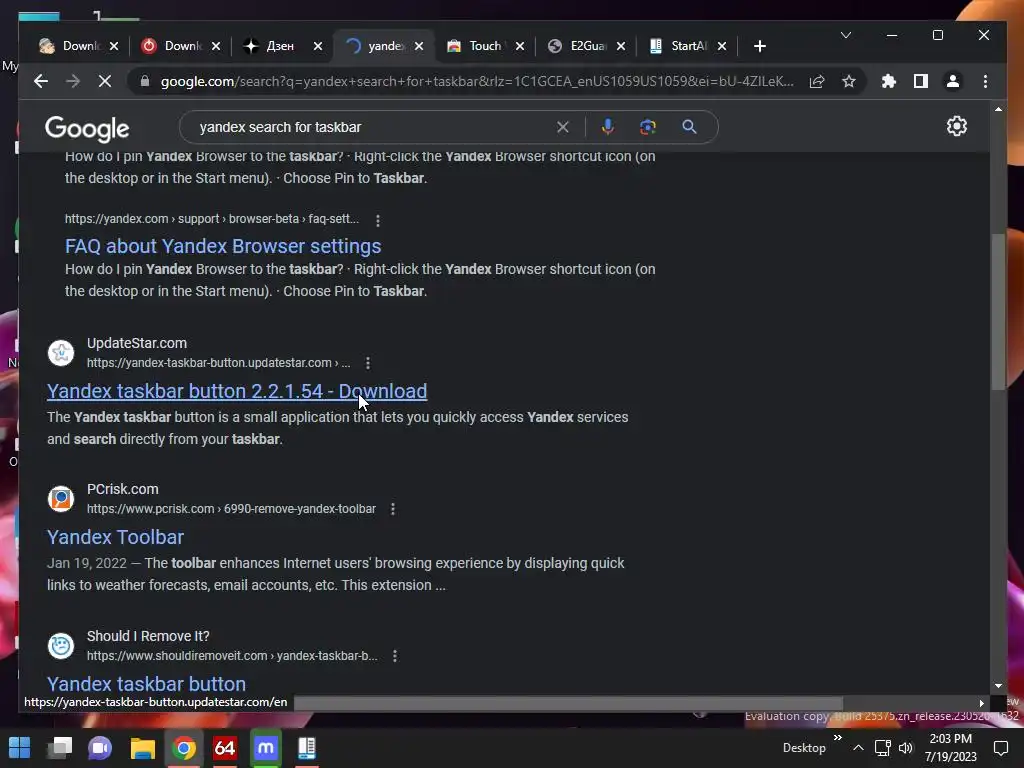
Task: Click the UpdateStar.com site name
Action: [136, 343]
